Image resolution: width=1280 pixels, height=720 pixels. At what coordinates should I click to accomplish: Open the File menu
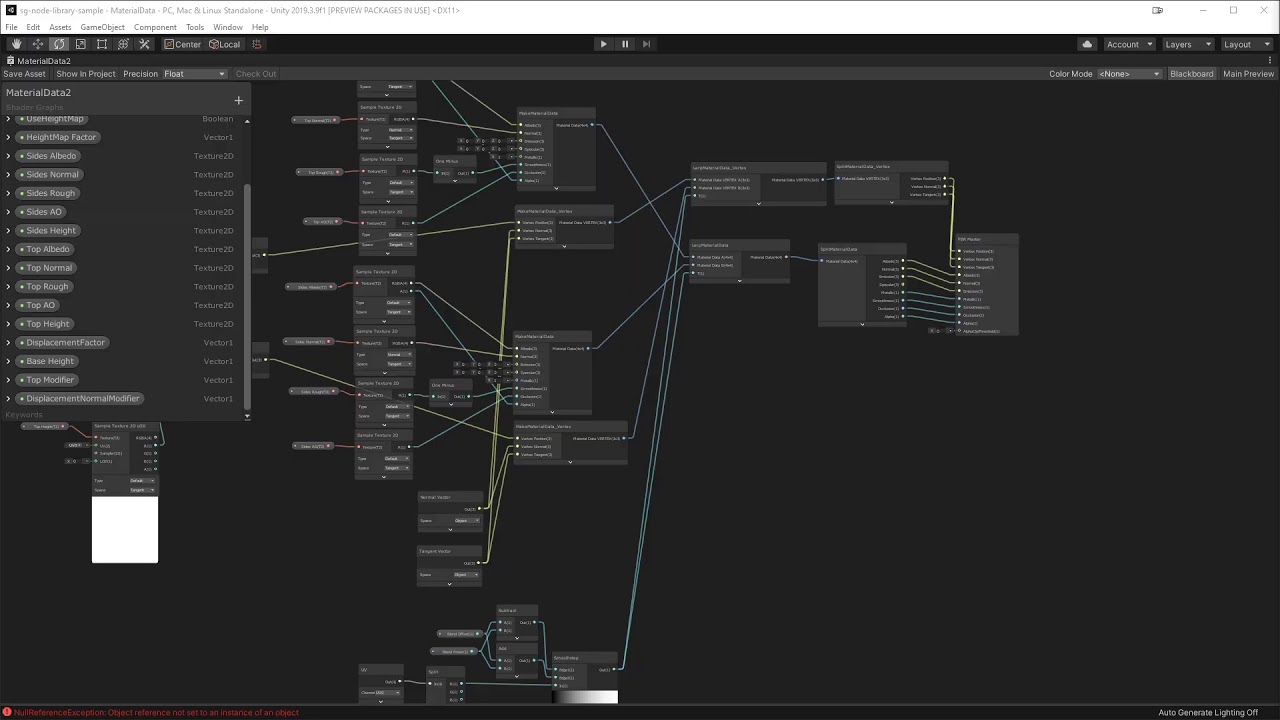pos(11,27)
